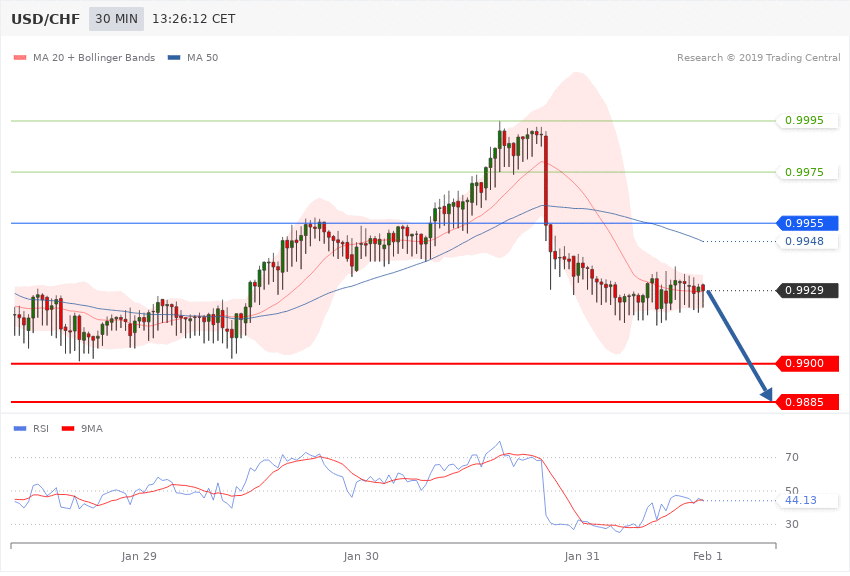The height and width of the screenshot is (576, 850).
Task: Select the red 0.9885 support level tag
Action: [x=808, y=402]
